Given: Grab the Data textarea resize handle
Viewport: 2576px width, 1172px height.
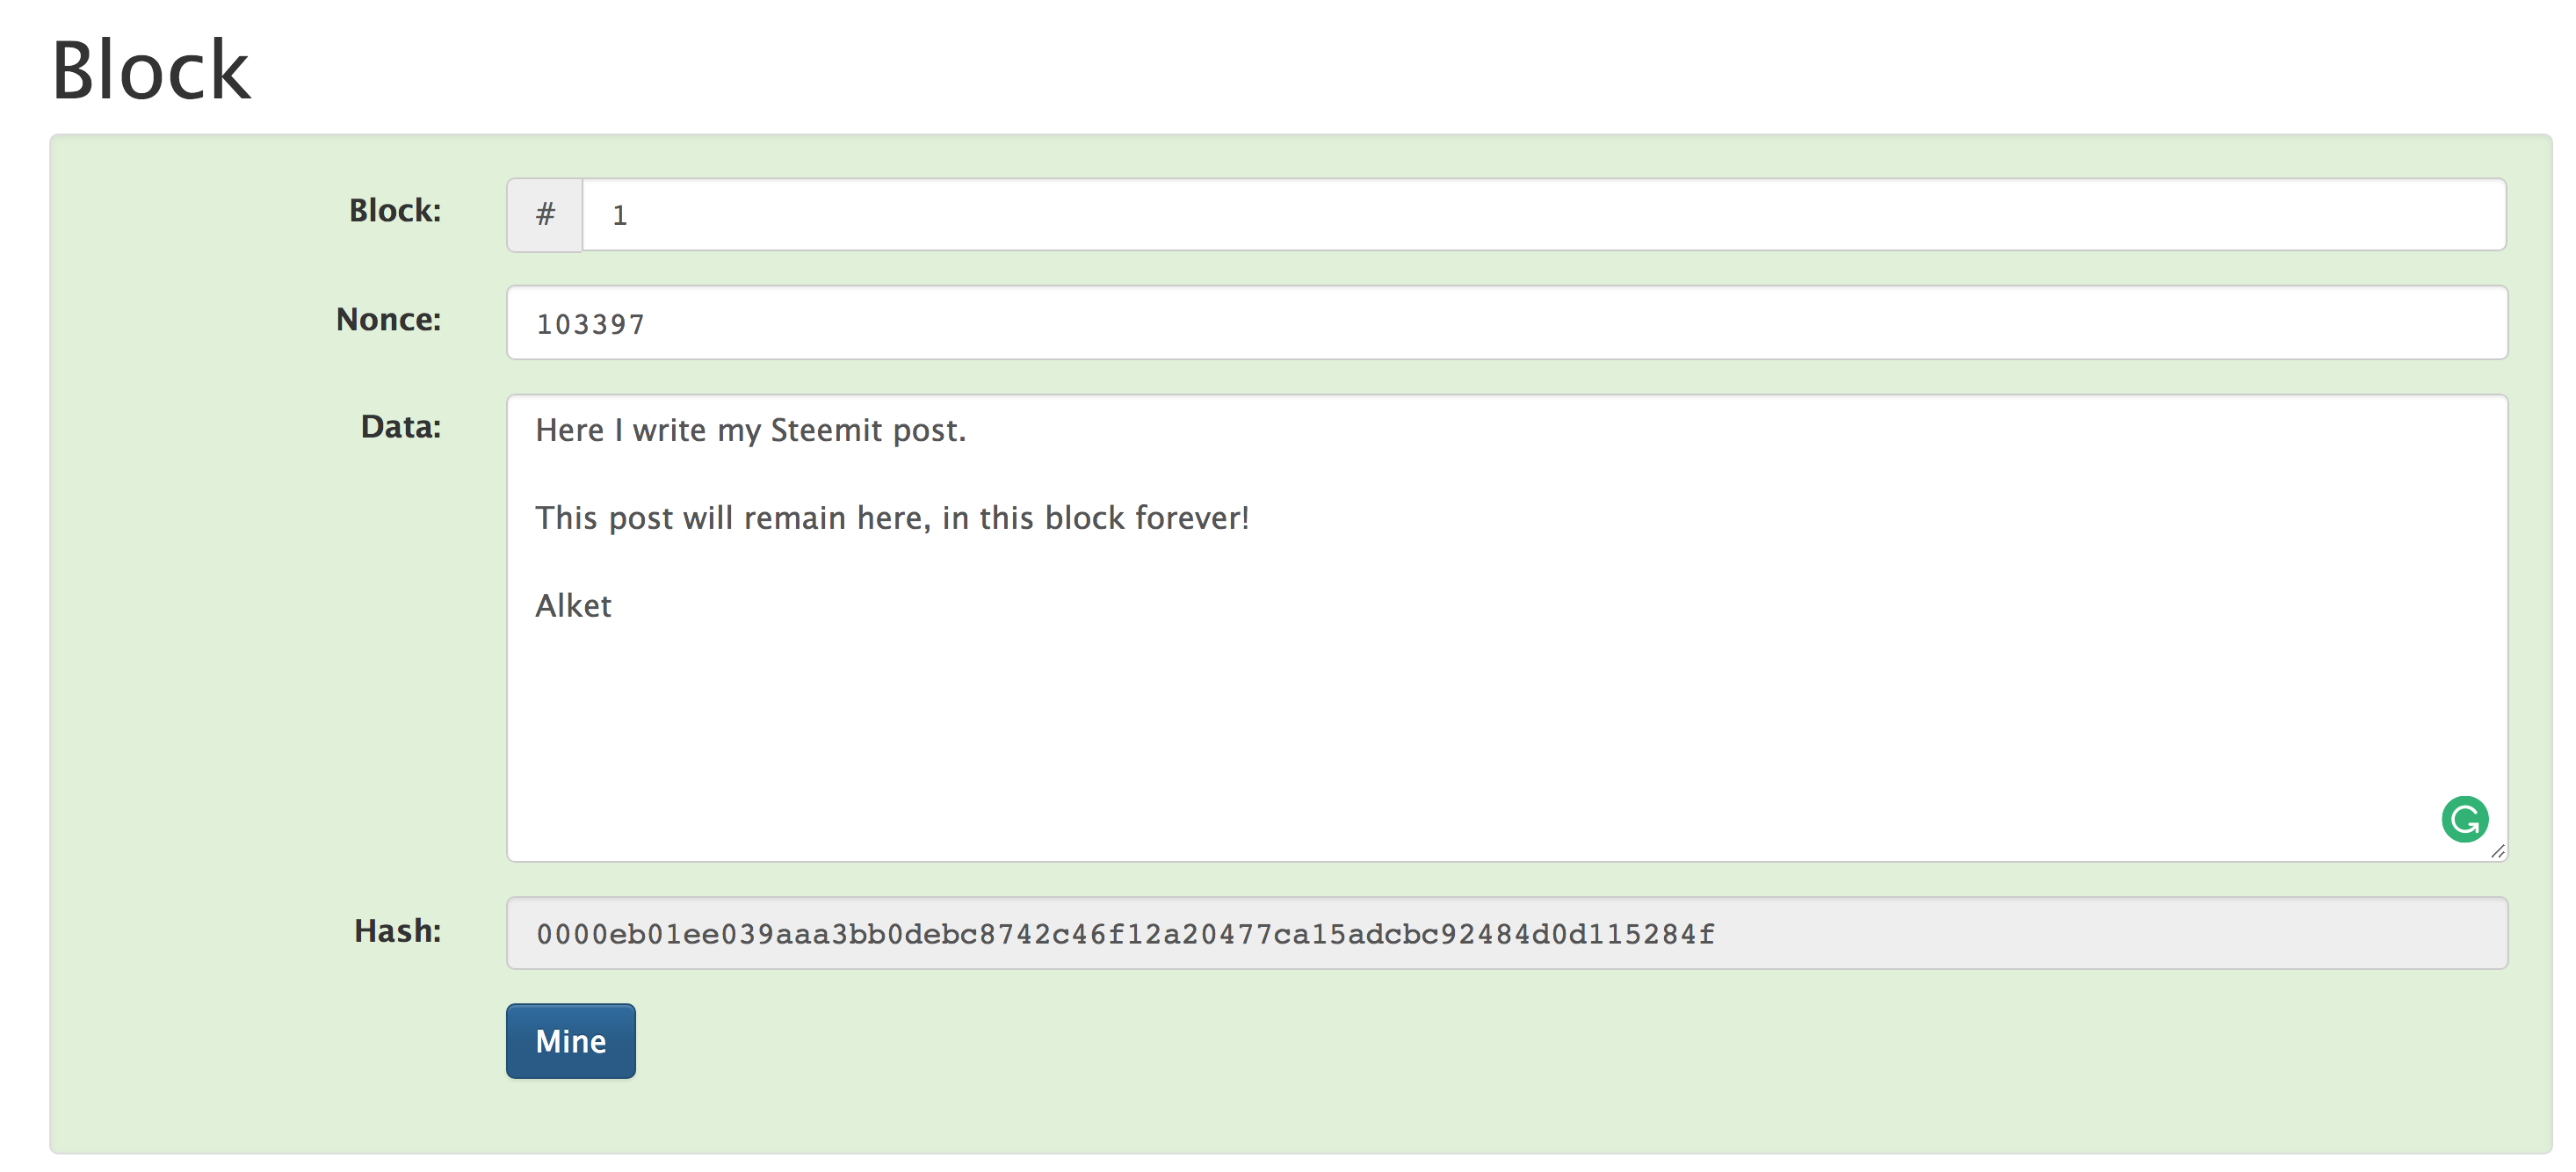Looking at the screenshot, I should pyautogui.click(x=2497, y=851).
